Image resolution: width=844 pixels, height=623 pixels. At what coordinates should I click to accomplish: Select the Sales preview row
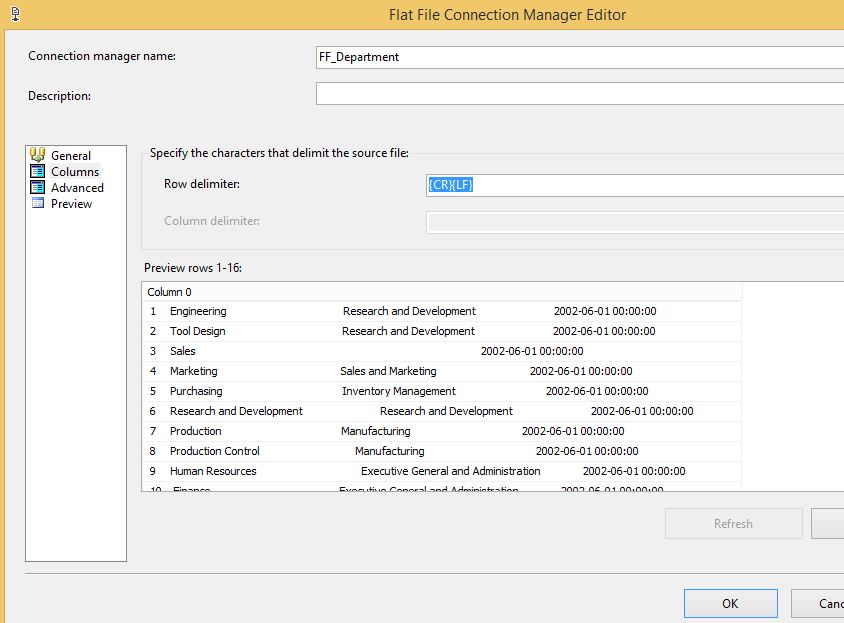(x=442, y=351)
